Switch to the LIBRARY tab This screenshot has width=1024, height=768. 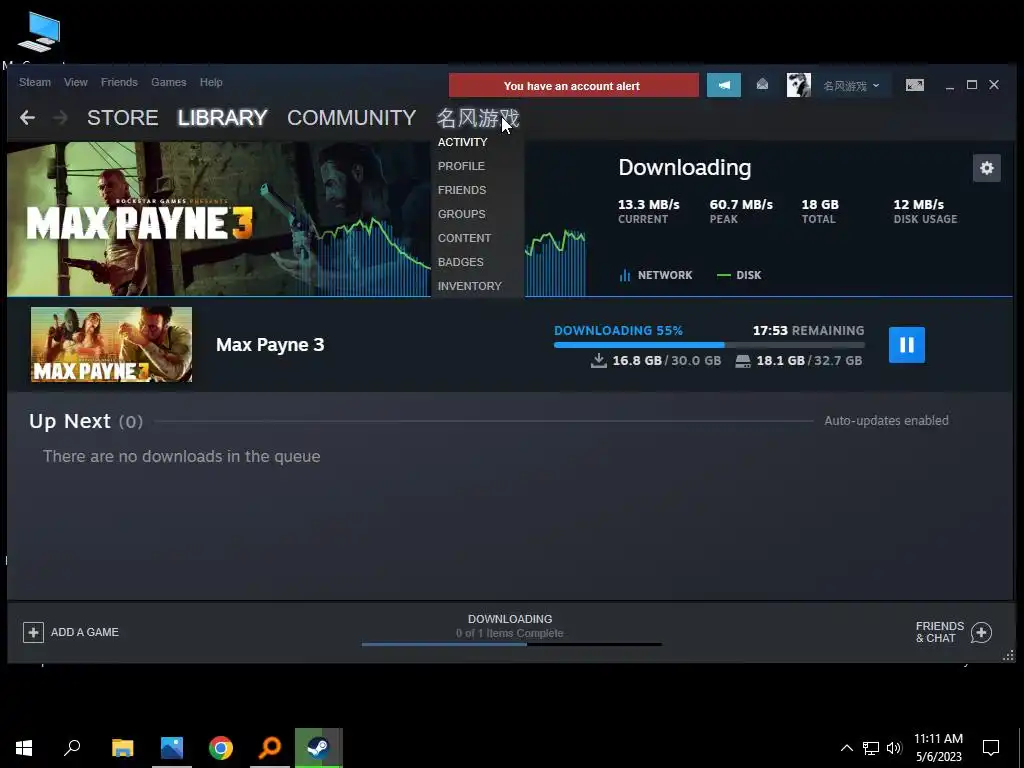[x=223, y=118]
